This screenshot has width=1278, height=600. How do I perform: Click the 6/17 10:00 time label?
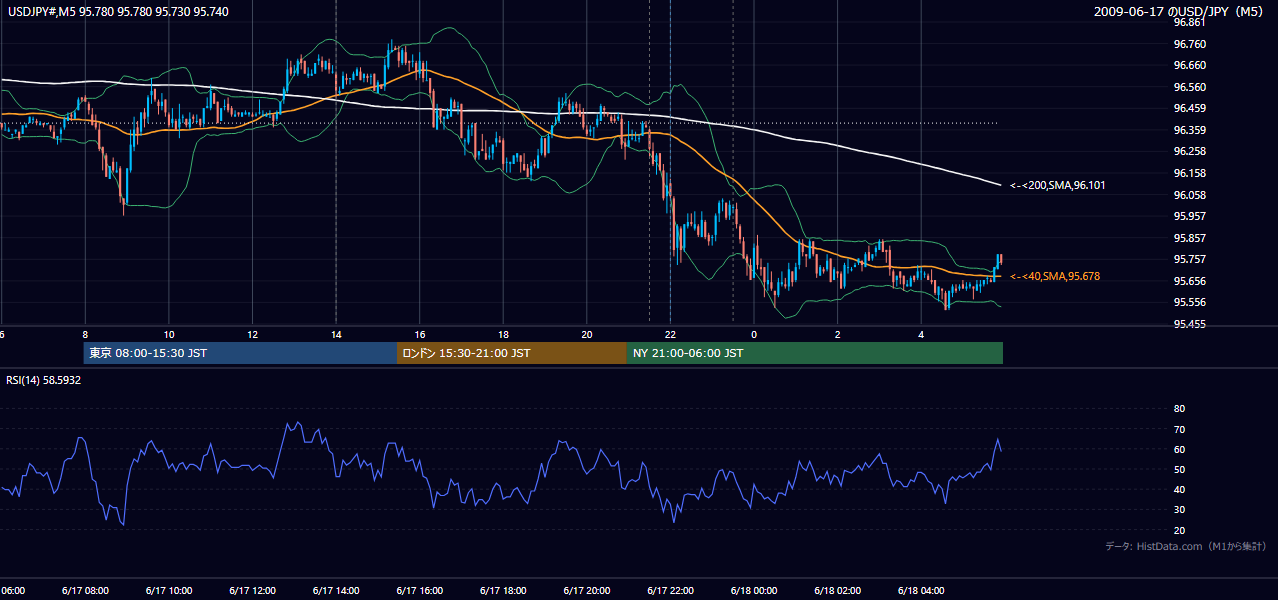(x=169, y=591)
